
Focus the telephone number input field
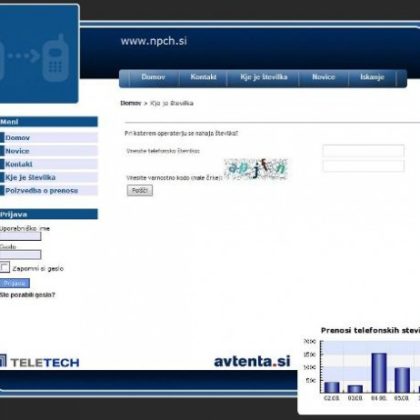[x=363, y=151]
